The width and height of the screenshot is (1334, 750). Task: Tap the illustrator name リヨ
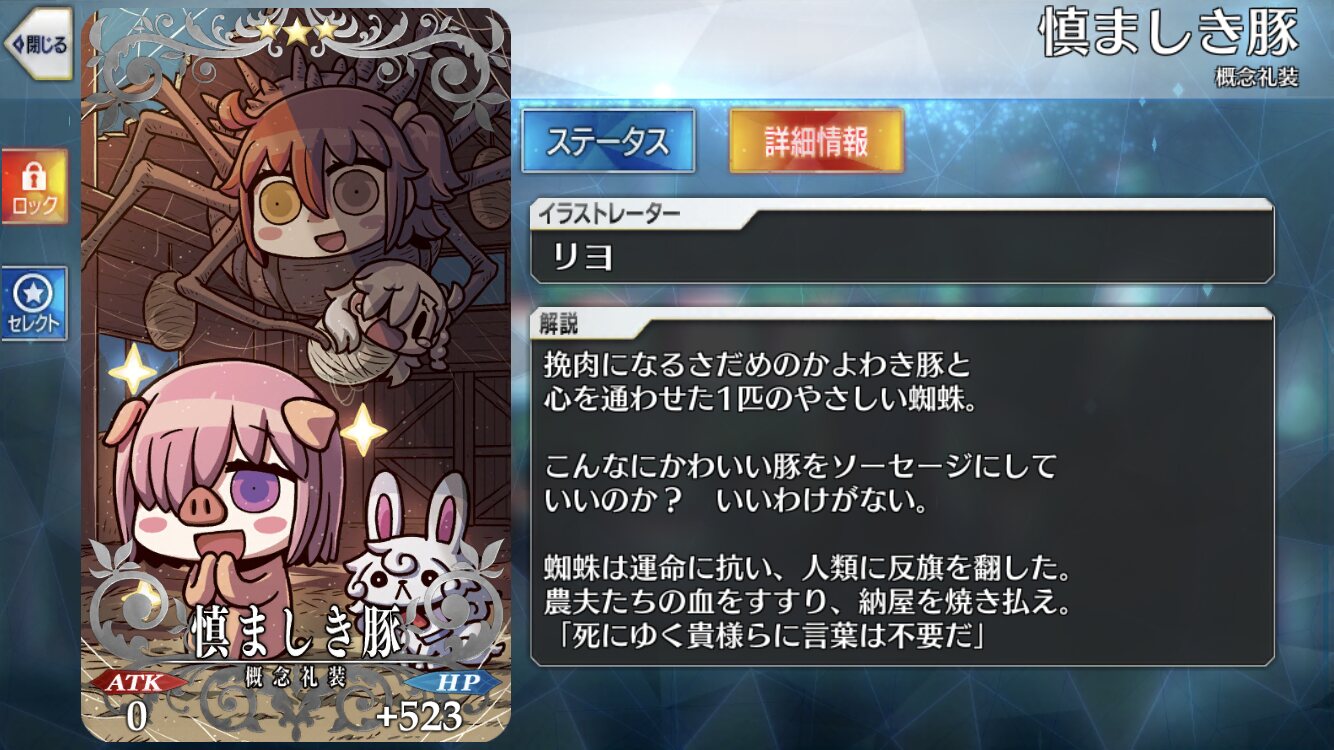point(584,258)
